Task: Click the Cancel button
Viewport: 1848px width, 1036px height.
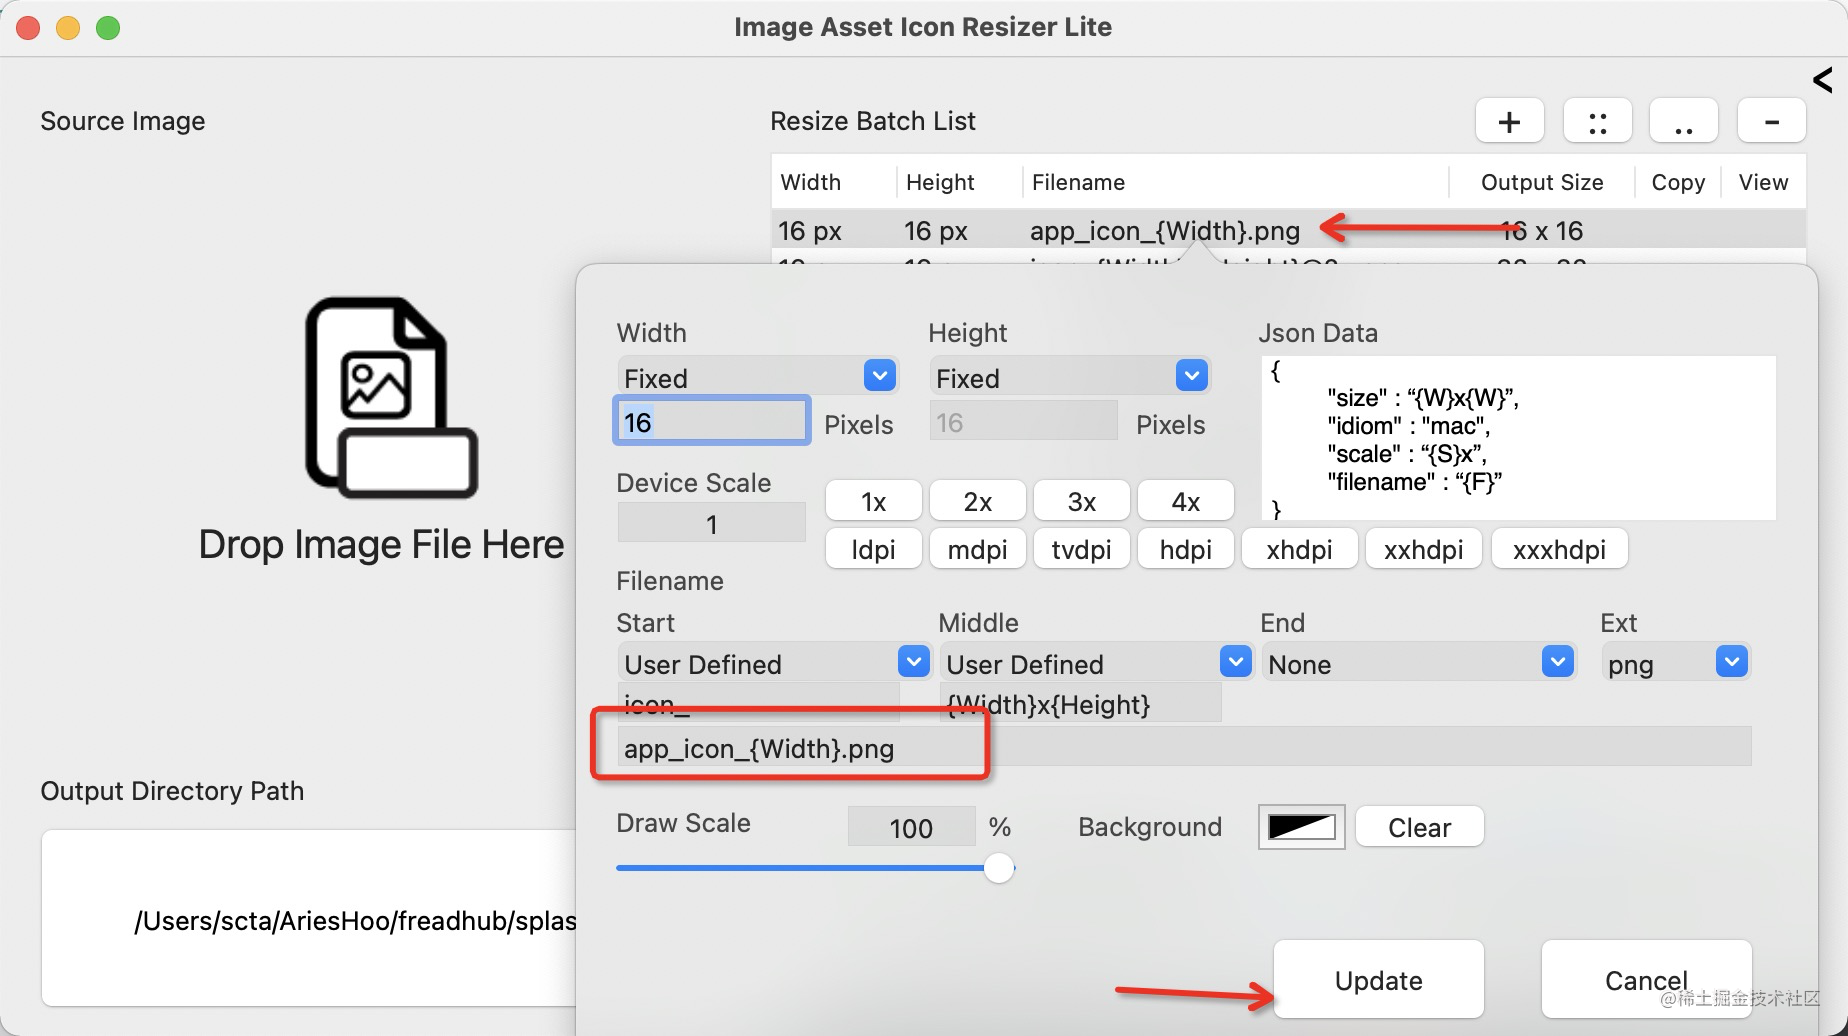Action: [1646, 980]
